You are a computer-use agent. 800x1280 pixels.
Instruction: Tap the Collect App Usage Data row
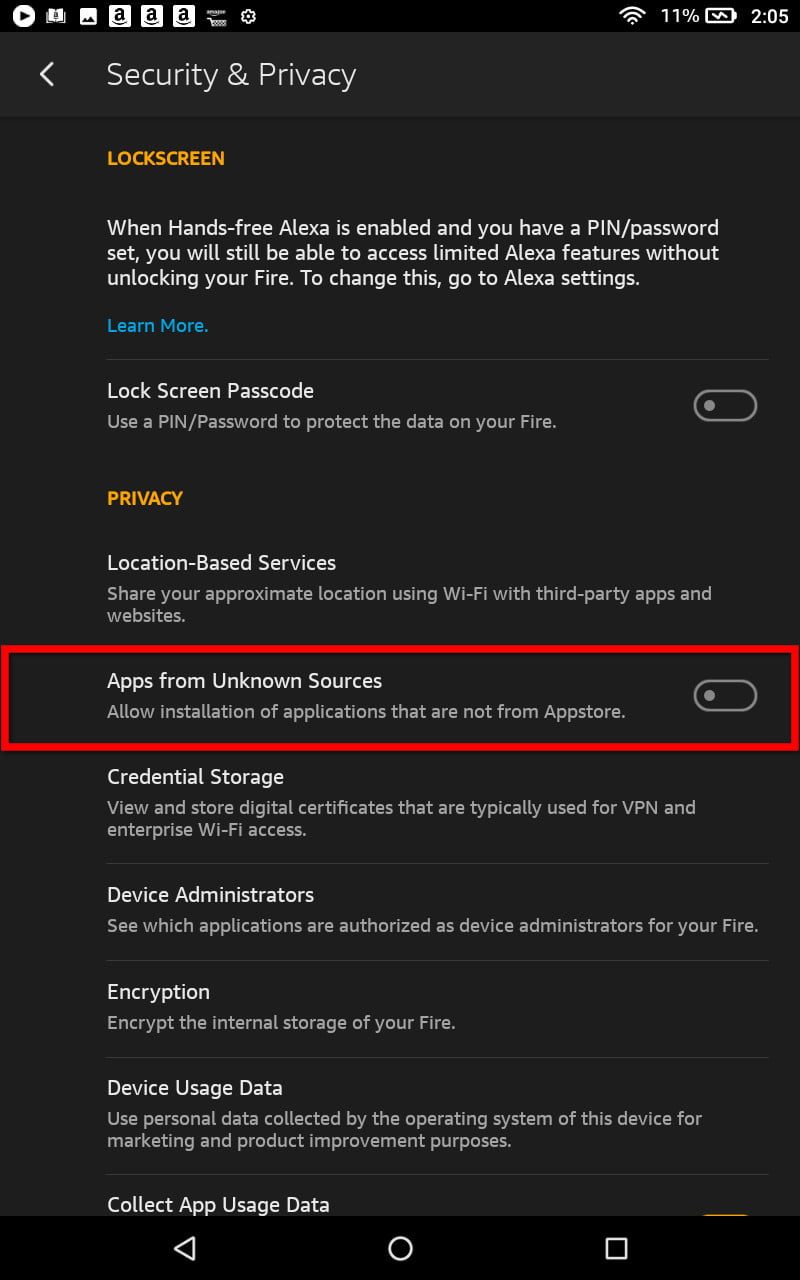(x=400, y=1204)
